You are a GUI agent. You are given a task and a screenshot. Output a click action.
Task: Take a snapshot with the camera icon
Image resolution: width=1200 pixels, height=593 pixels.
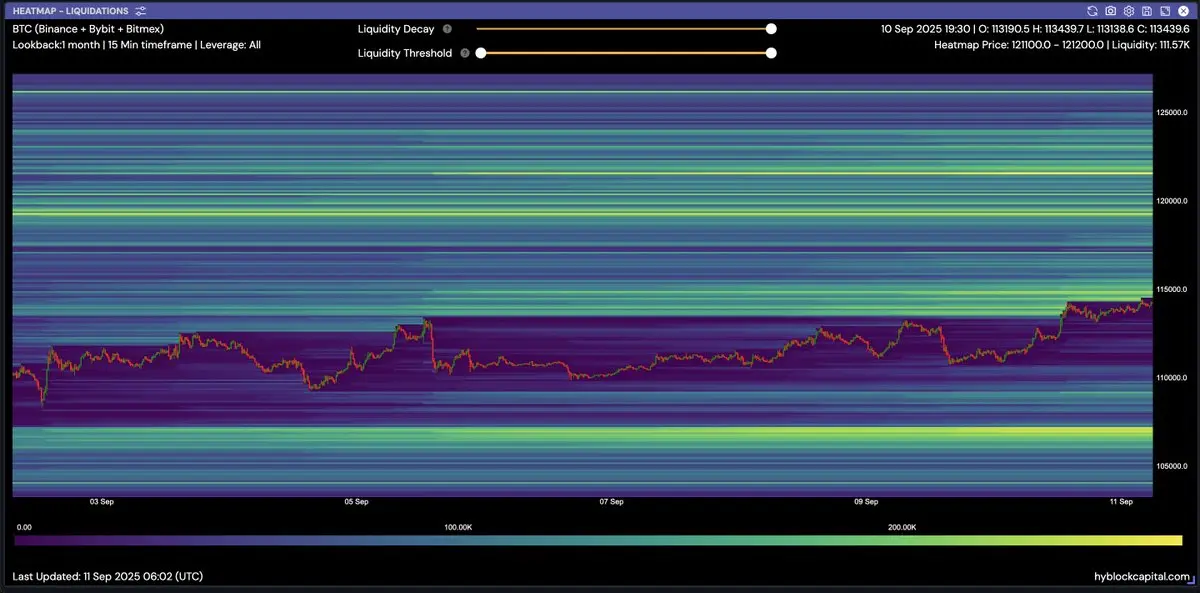click(1111, 11)
